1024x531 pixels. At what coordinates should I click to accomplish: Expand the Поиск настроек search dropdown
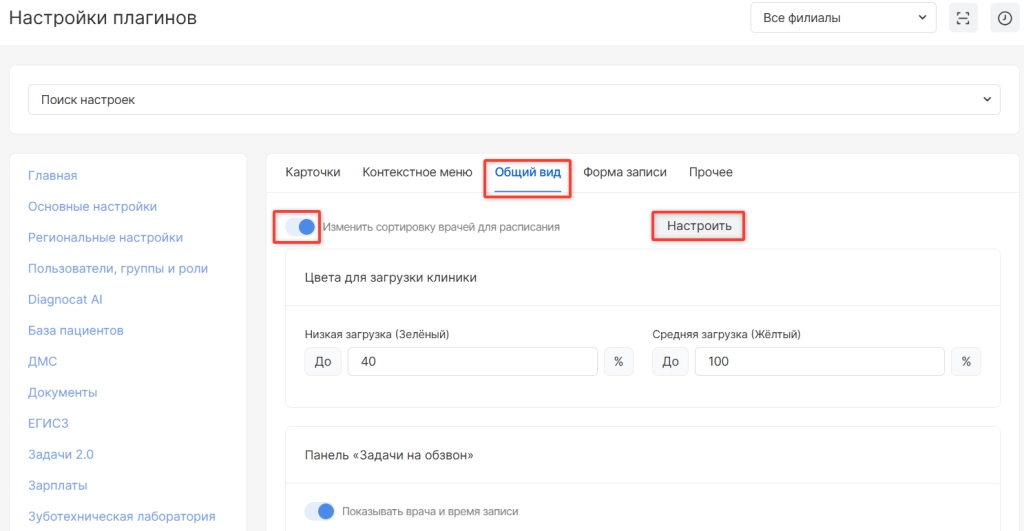click(x=514, y=99)
